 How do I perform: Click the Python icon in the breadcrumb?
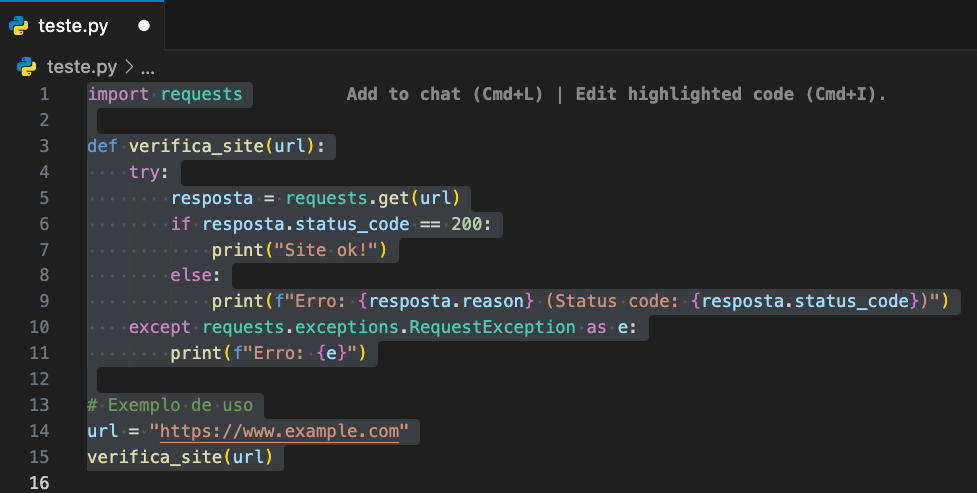point(26,66)
